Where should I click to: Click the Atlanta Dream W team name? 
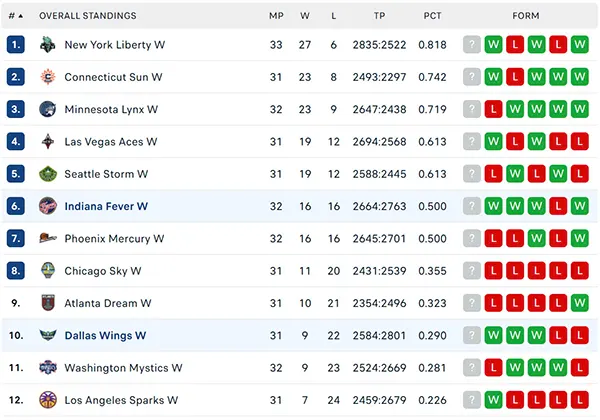click(x=108, y=303)
